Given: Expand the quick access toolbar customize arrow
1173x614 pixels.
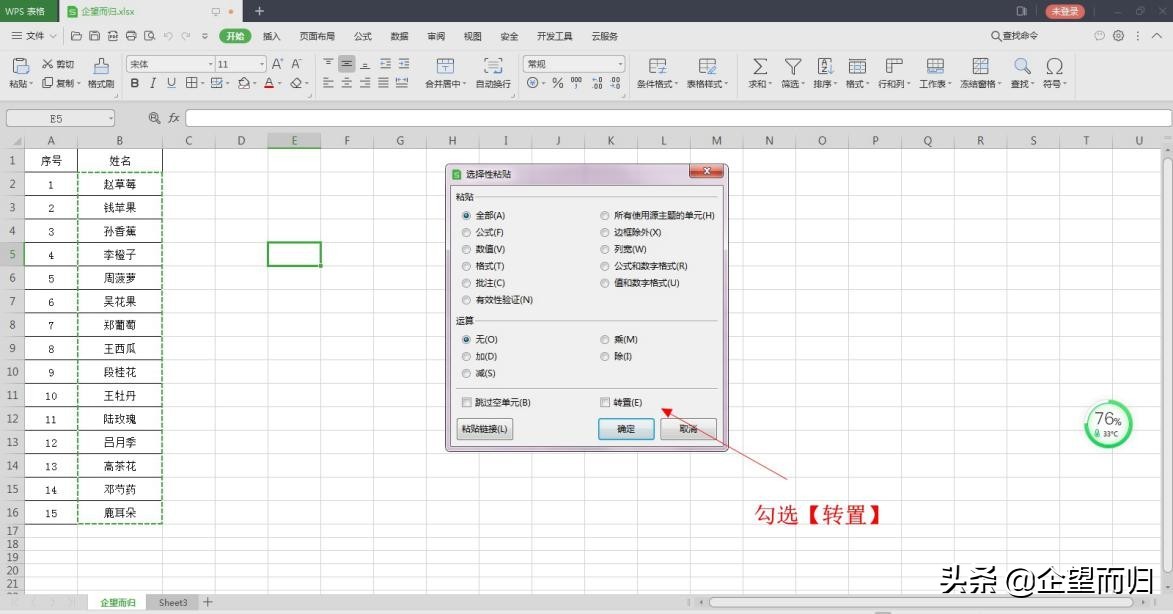Looking at the screenshot, I should coord(205,35).
